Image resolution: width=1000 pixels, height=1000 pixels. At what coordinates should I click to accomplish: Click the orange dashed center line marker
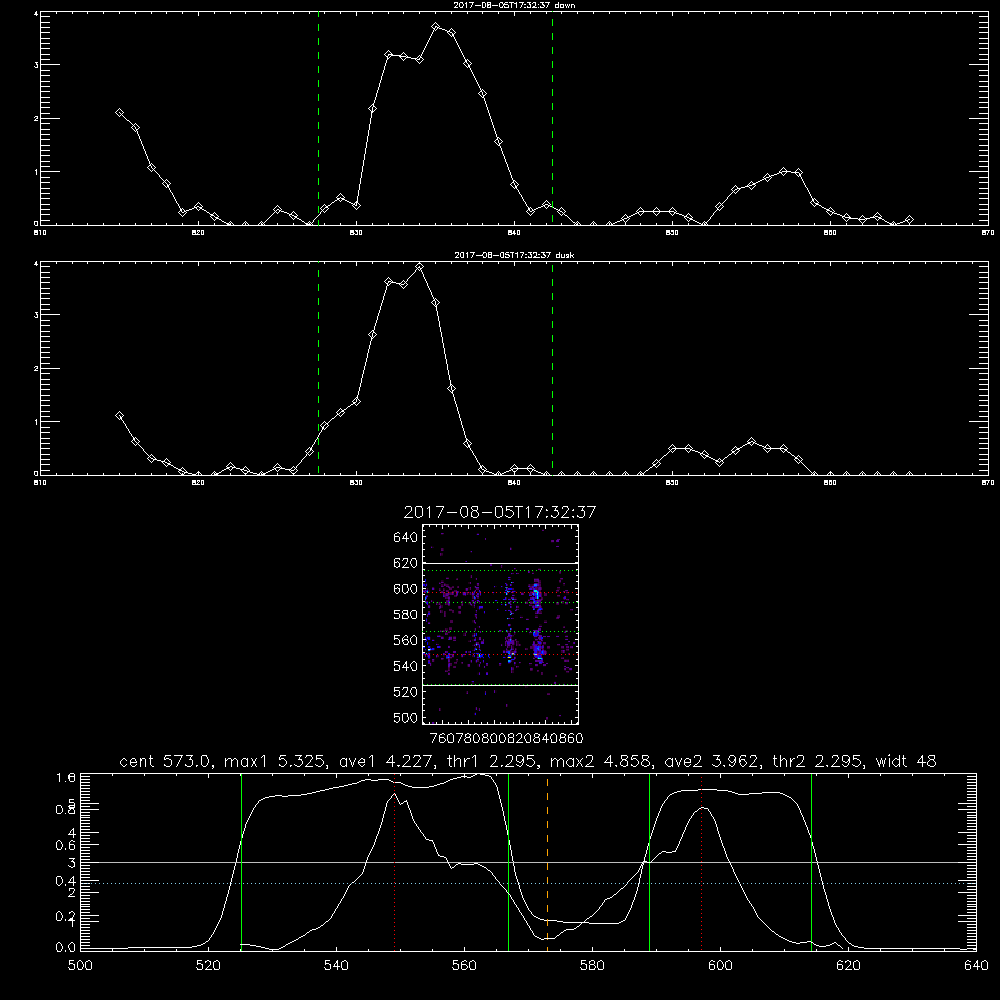pyautogui.click(x=547, y=861)
